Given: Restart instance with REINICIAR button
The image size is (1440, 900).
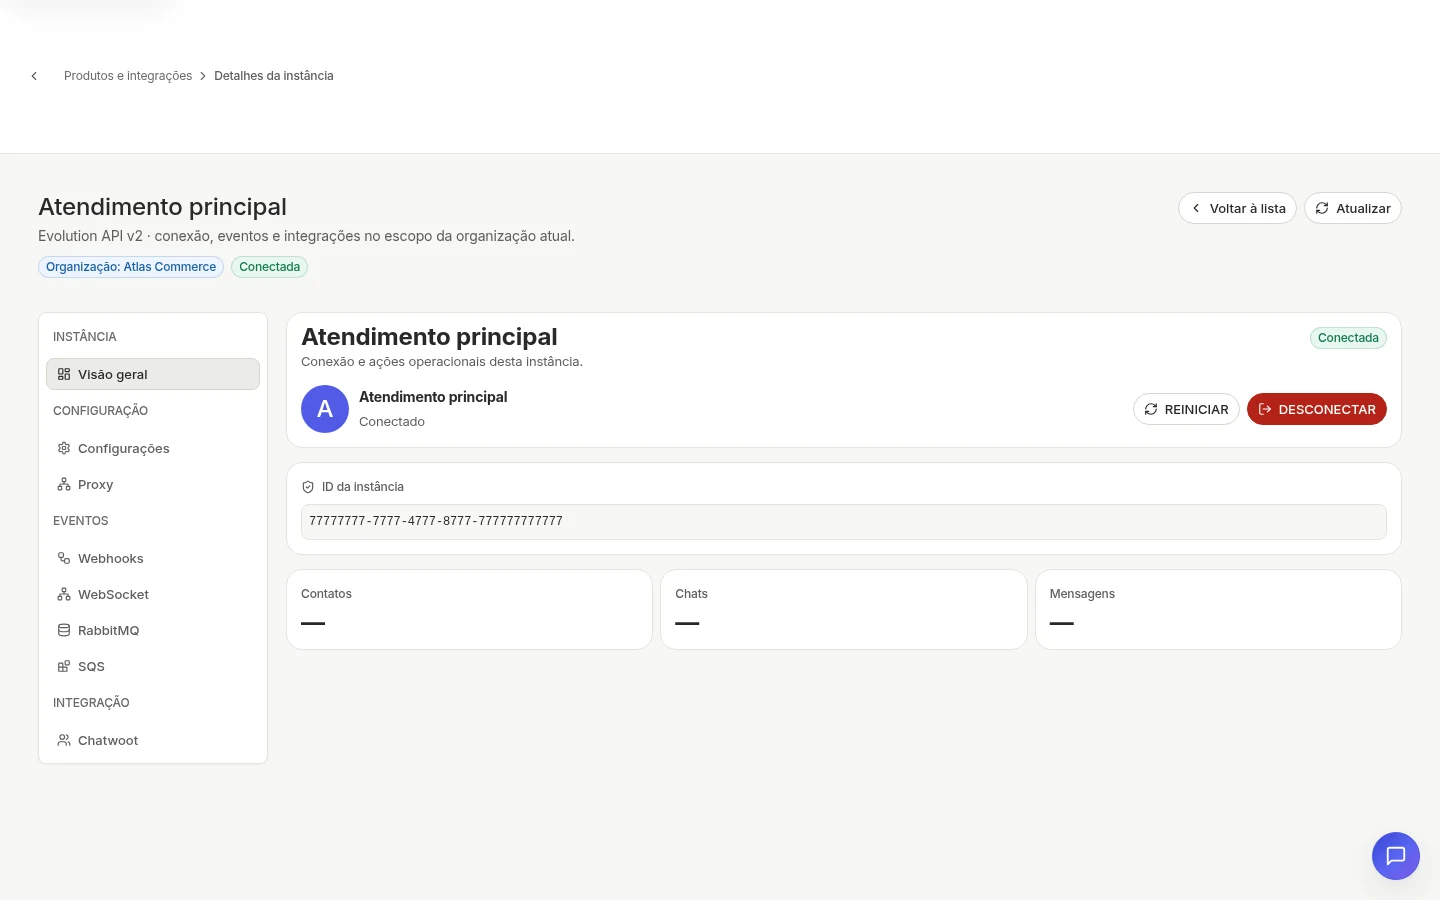Looking at the screenshot, I should point(1186,409).
